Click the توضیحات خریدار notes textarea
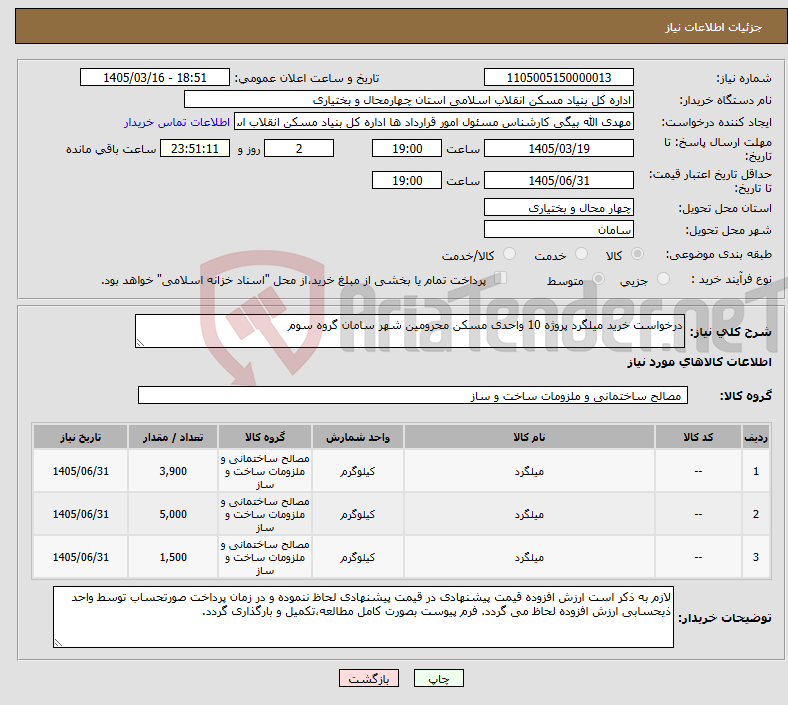This screenshot has width=788, height=705. (363, 617)
